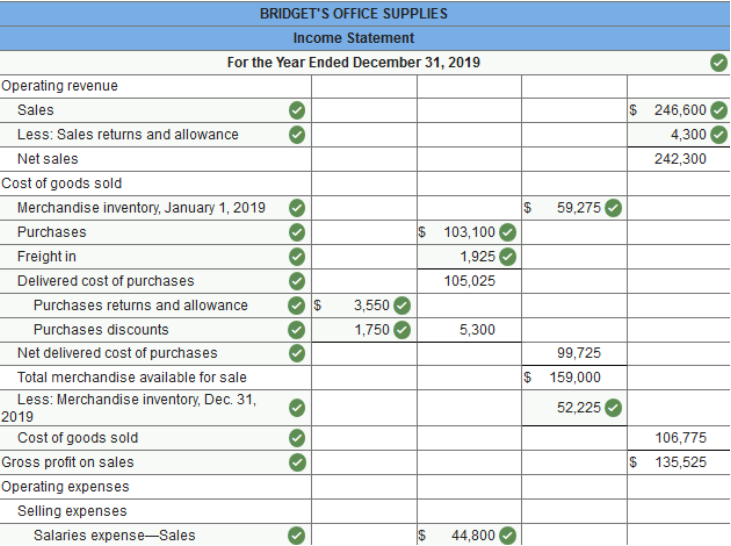Screen dimensions: 731x546
Task: Select the purchases returns amount 3,550
Action: pyautogui.click(x=372, y=305)
